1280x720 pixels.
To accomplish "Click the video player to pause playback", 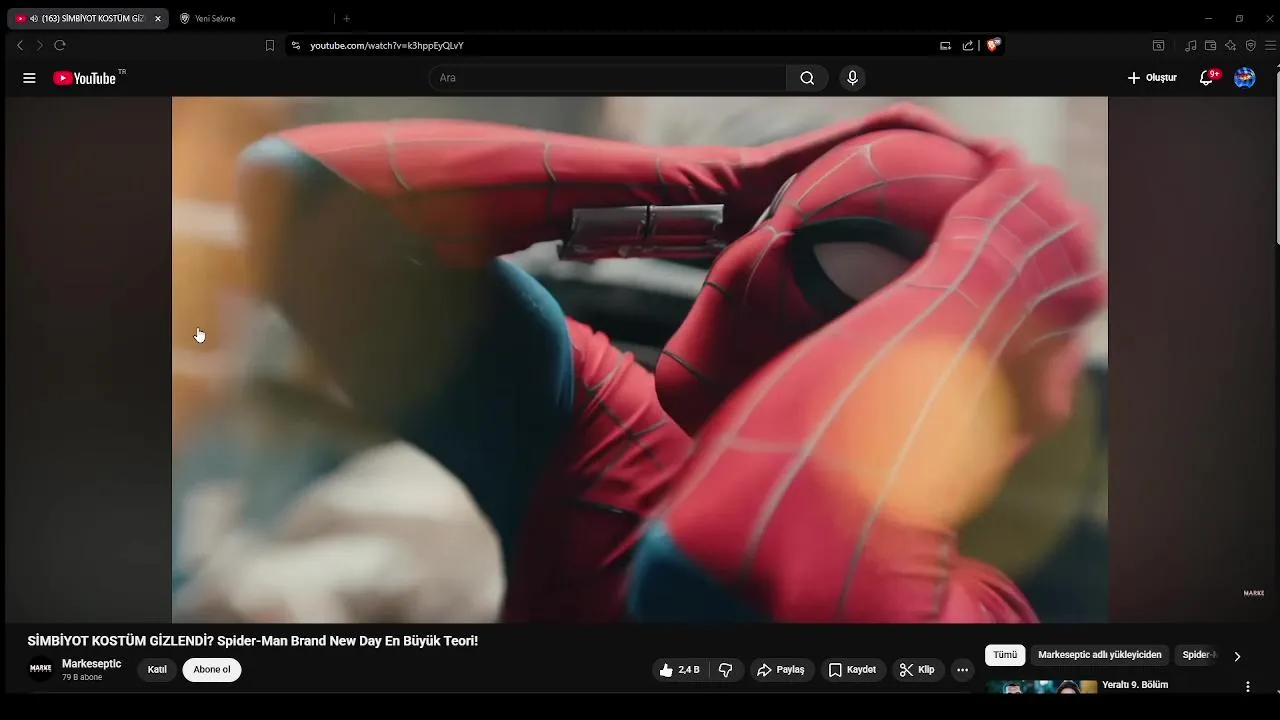I will coord(640,360).
